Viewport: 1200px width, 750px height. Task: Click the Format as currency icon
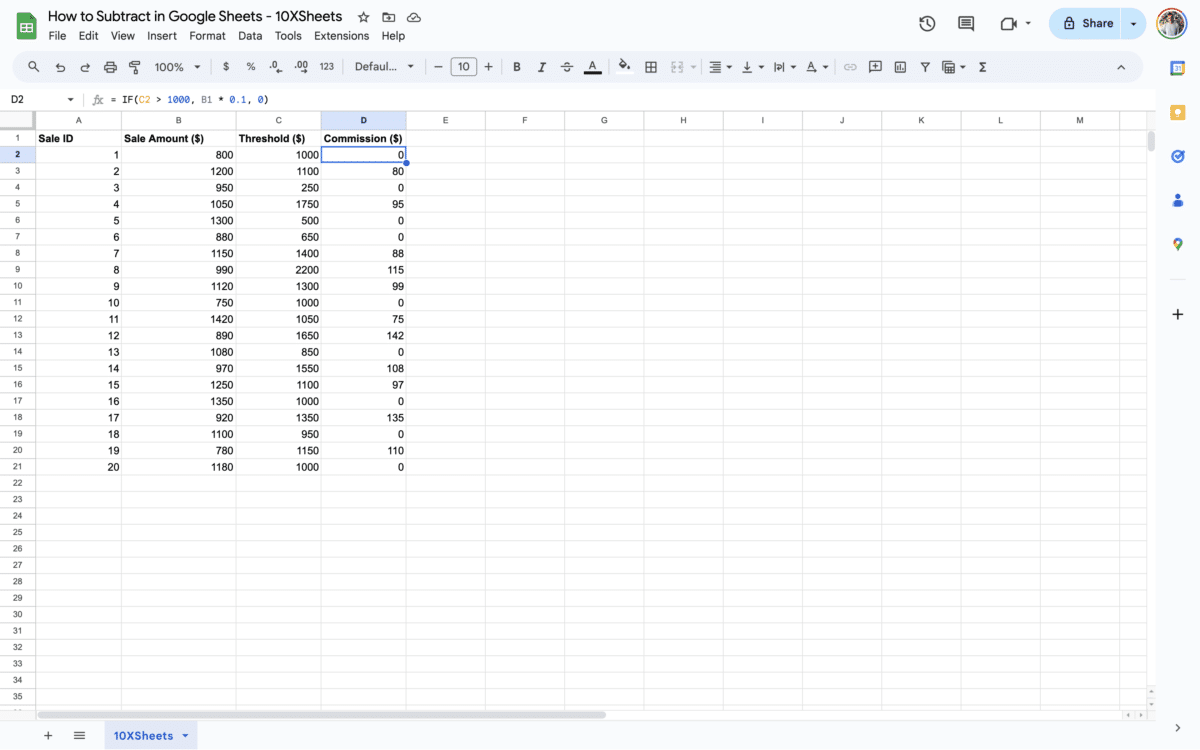point(225,66)
